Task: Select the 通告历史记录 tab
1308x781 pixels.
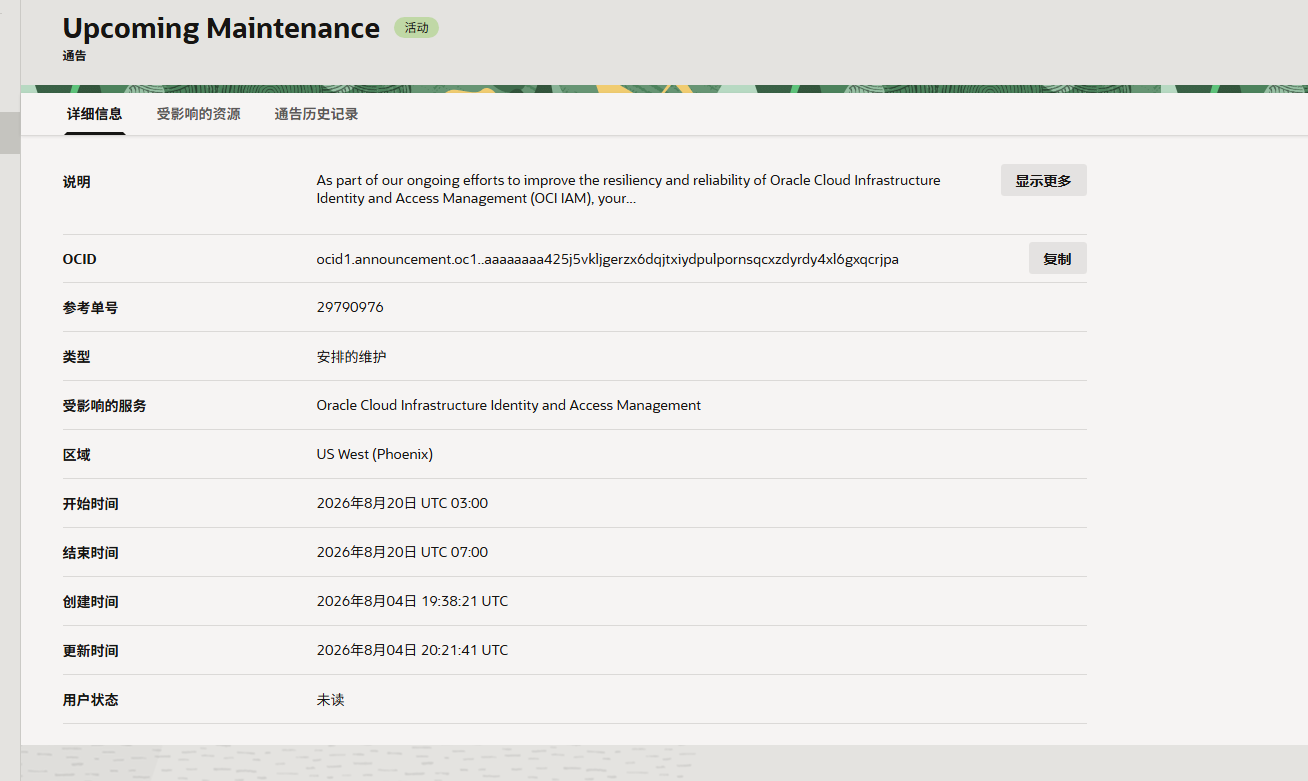Action: [x=316, y=114]
